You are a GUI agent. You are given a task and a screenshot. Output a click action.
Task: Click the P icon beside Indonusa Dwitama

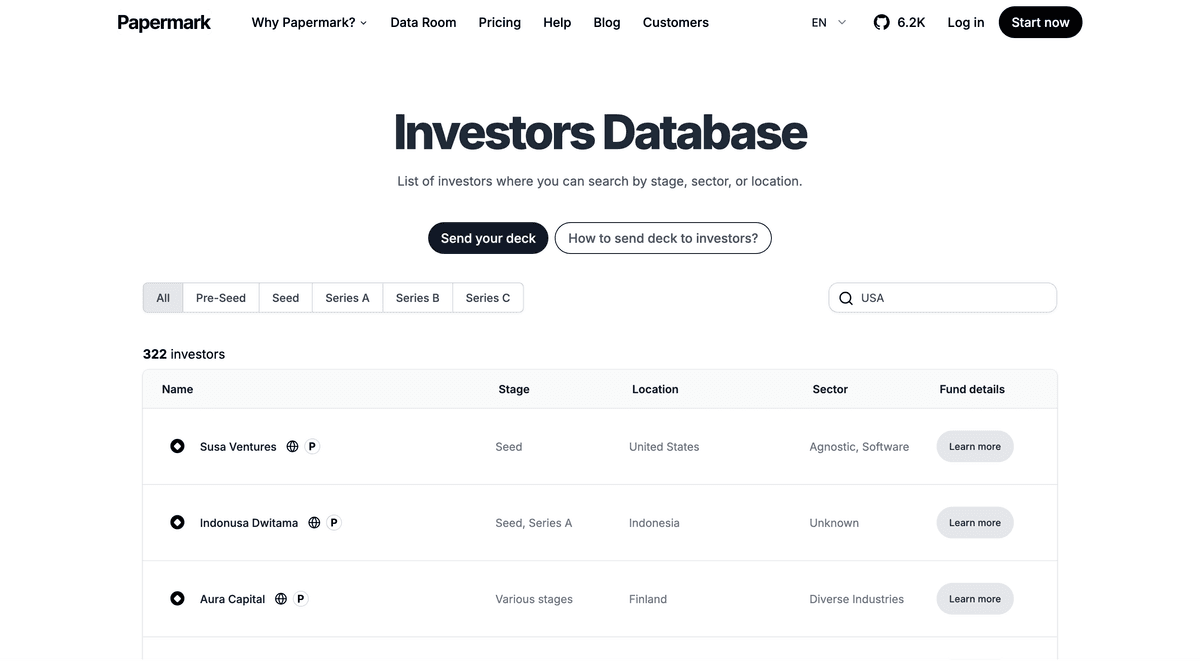coord(334,522)
